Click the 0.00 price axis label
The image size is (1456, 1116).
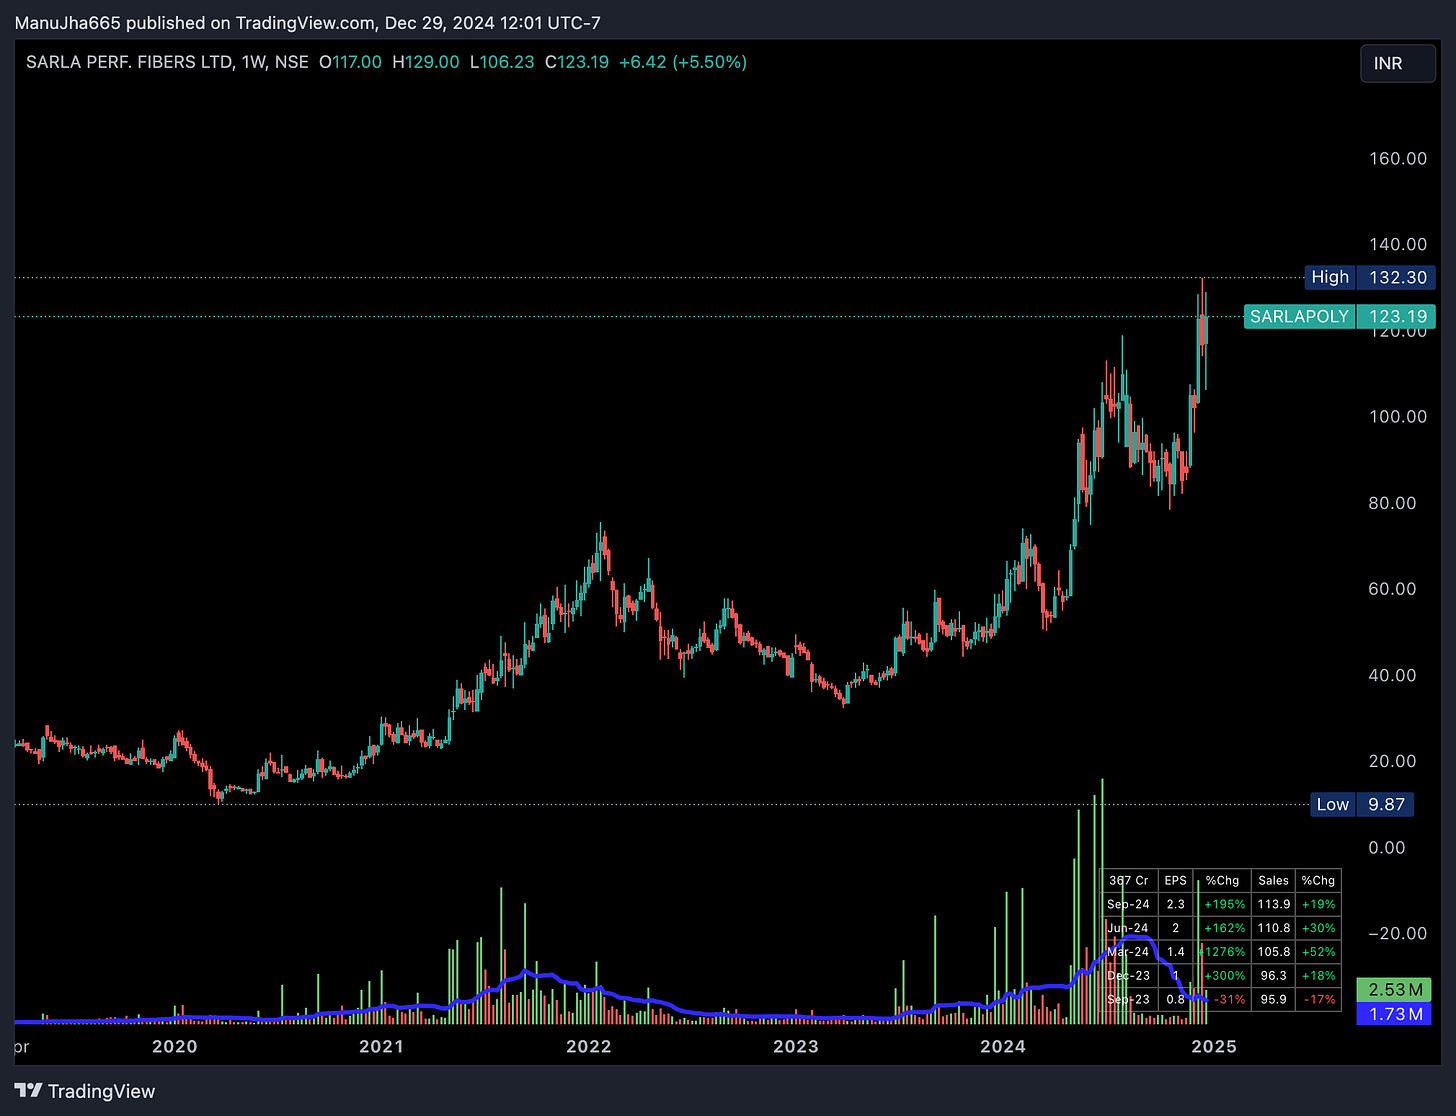tap(1386, 847)
